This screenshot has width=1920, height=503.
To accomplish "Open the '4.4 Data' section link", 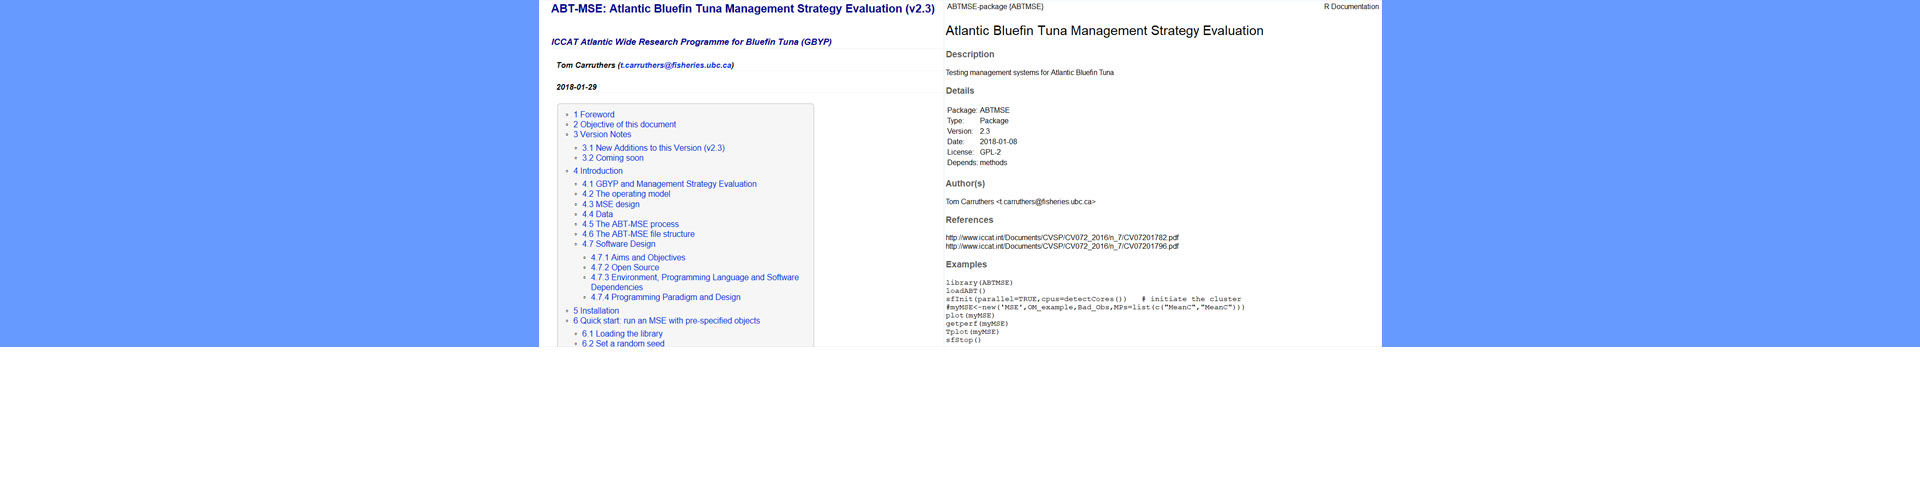I will 597,214.
